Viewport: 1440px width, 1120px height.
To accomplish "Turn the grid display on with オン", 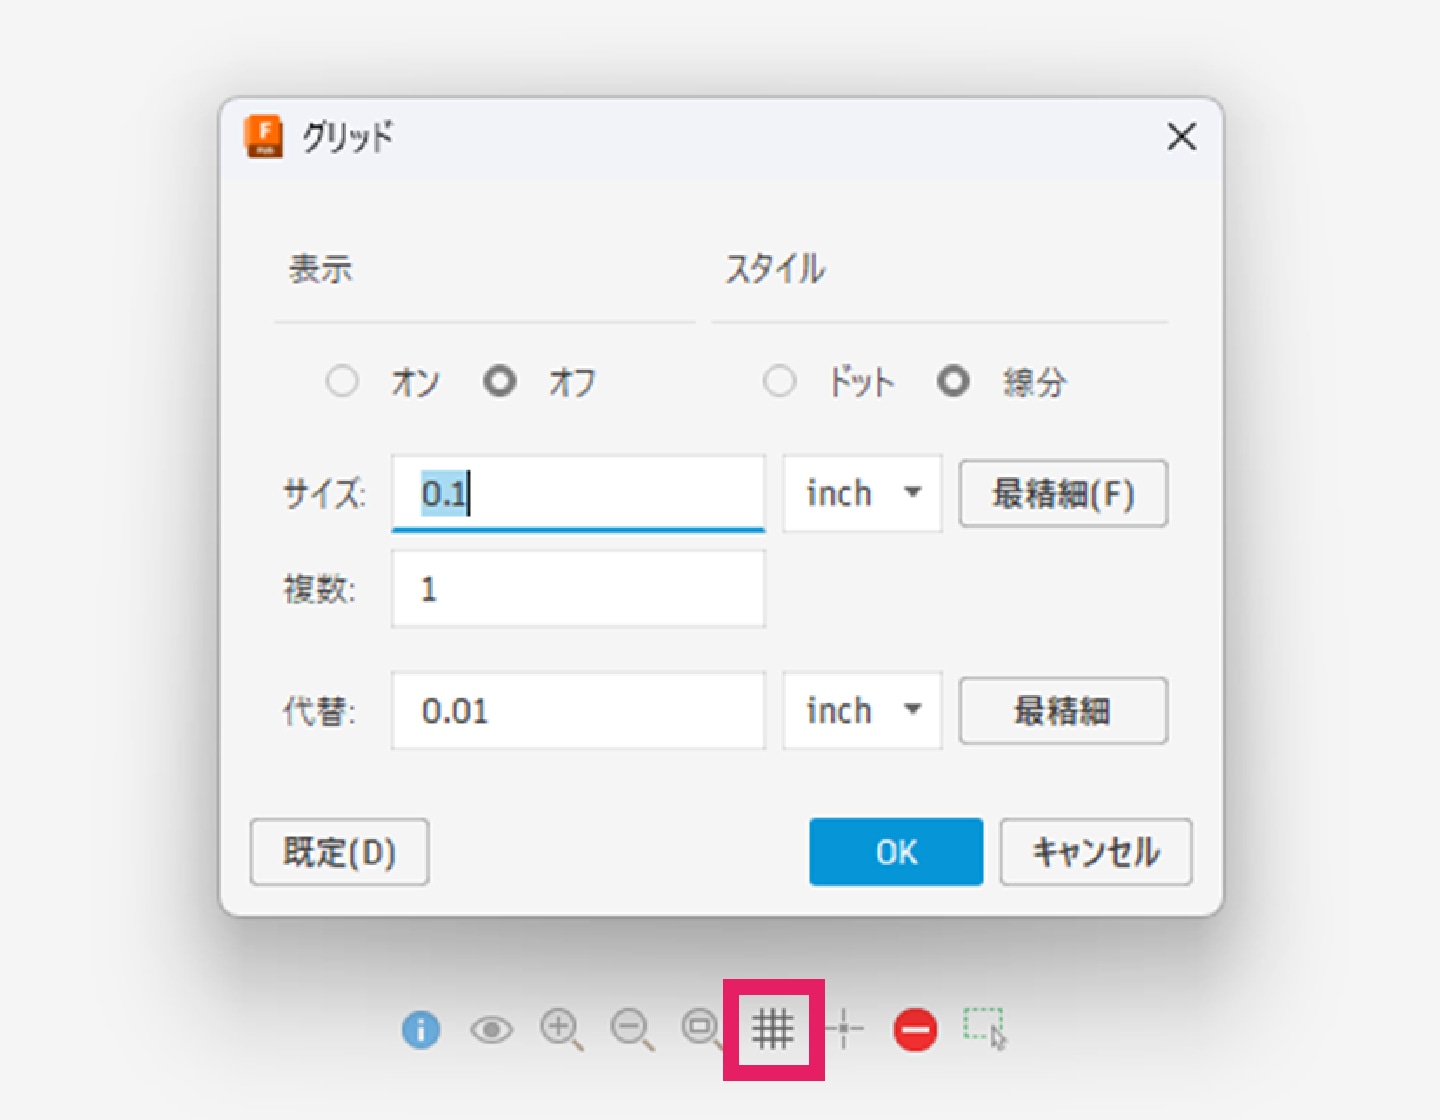I will click(x=342, y=381).
